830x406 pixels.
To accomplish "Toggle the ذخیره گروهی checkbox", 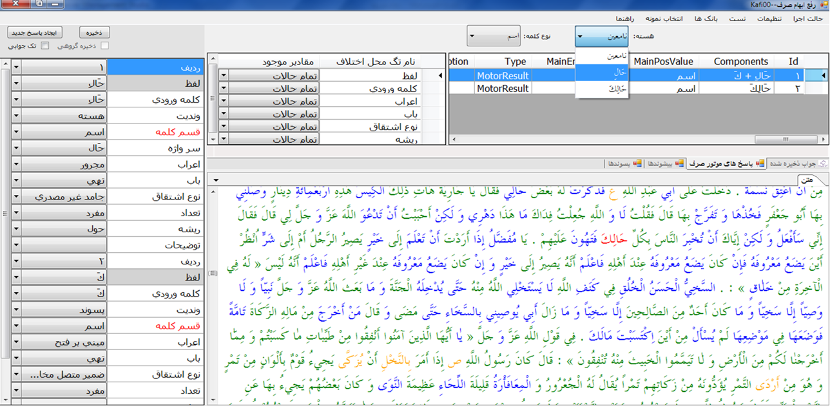I will [x=105, y=45].
